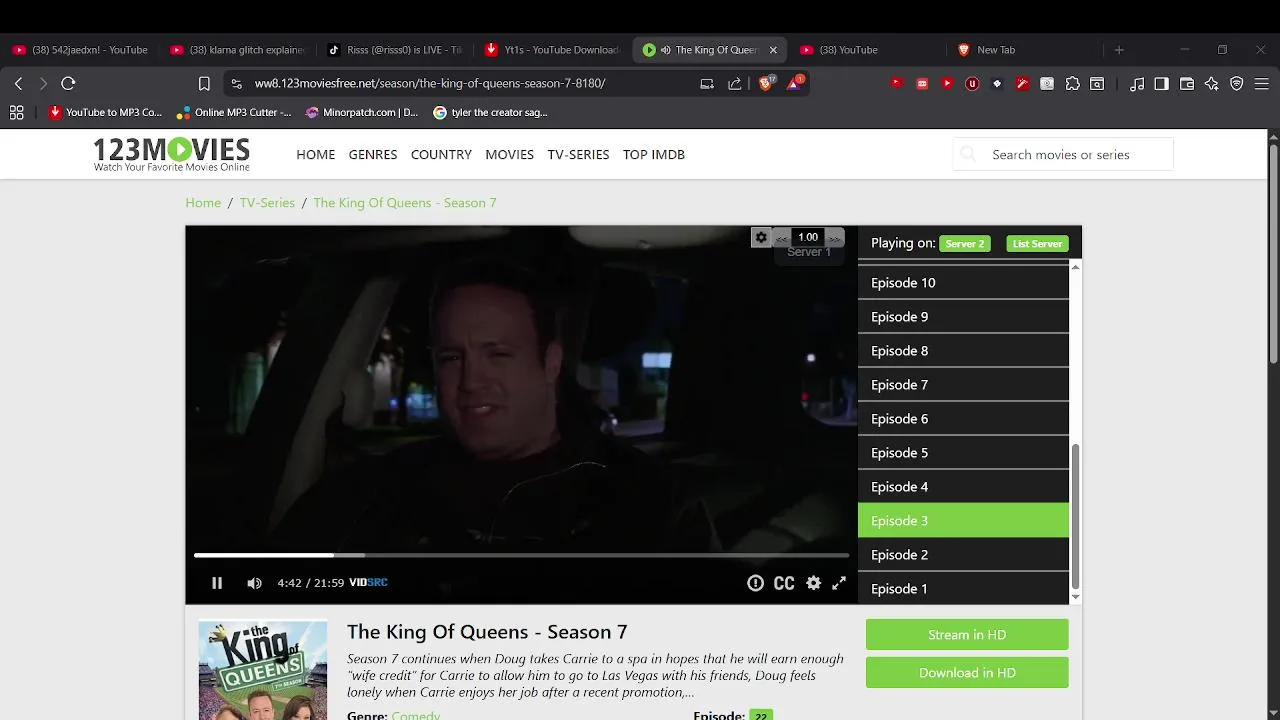Toggle closed captions CC in player
Image resolution: width=1280 pixels, height=720 pixels.
coord(784,583)
